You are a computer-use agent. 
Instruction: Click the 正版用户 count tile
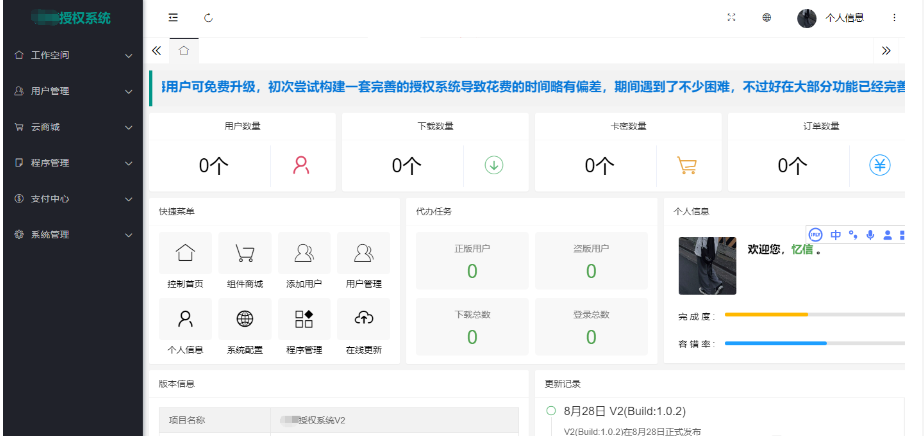tap(472, 261)
